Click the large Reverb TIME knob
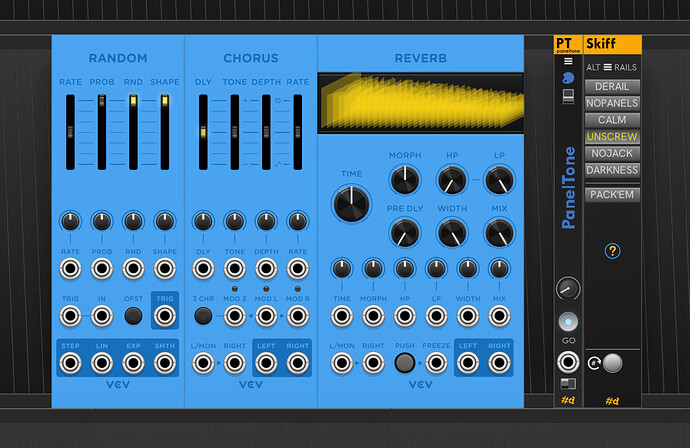This screenshot has height=448, width=690. coord(351,204)
